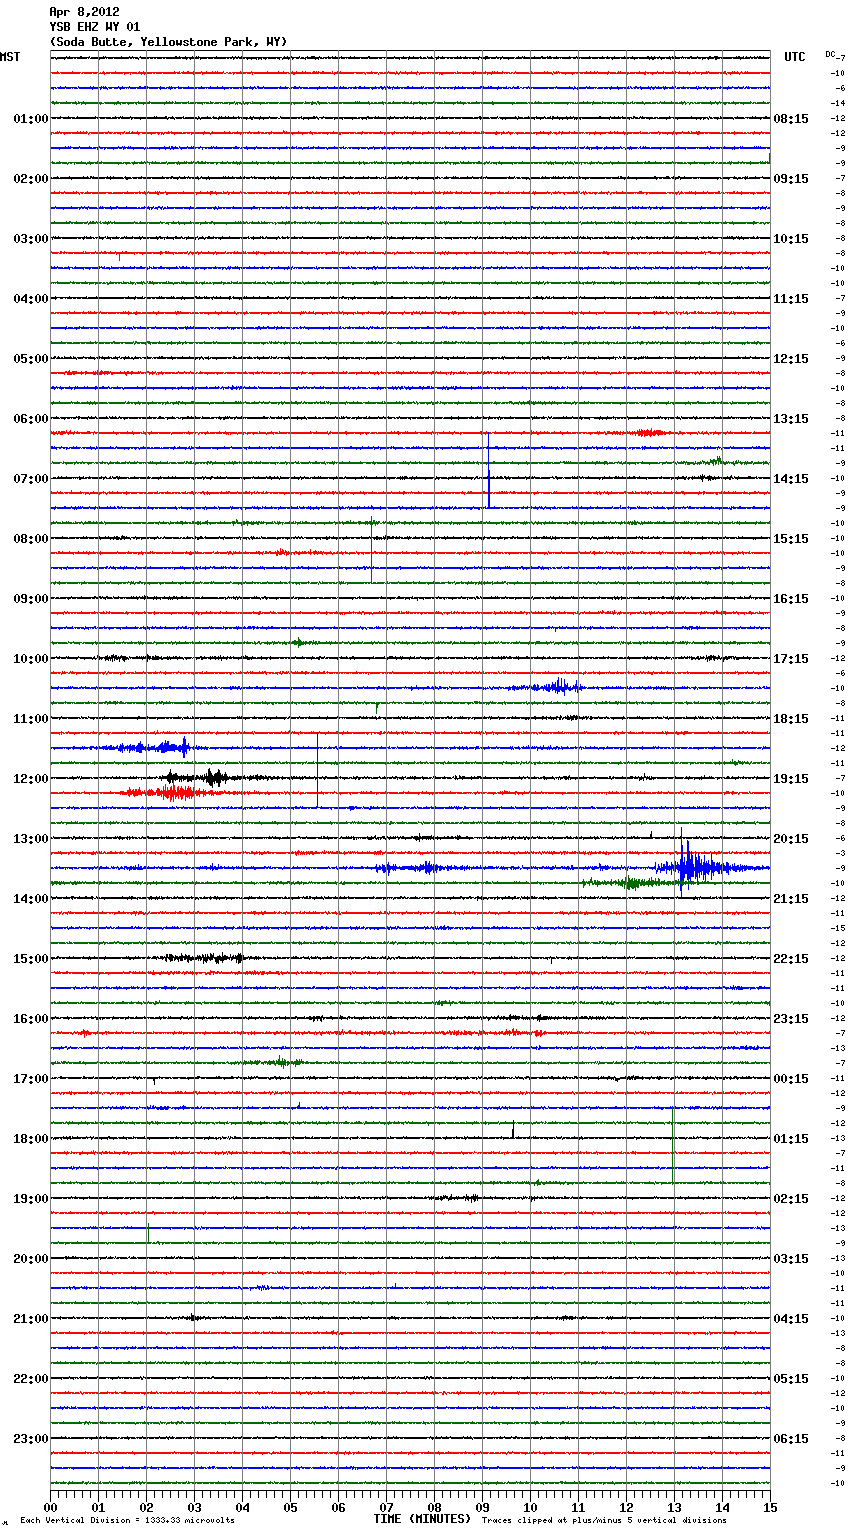Click the '16:15' UTC time label
The height and width of the screenshot is (1534, 850).
click(x=791, y=599)
